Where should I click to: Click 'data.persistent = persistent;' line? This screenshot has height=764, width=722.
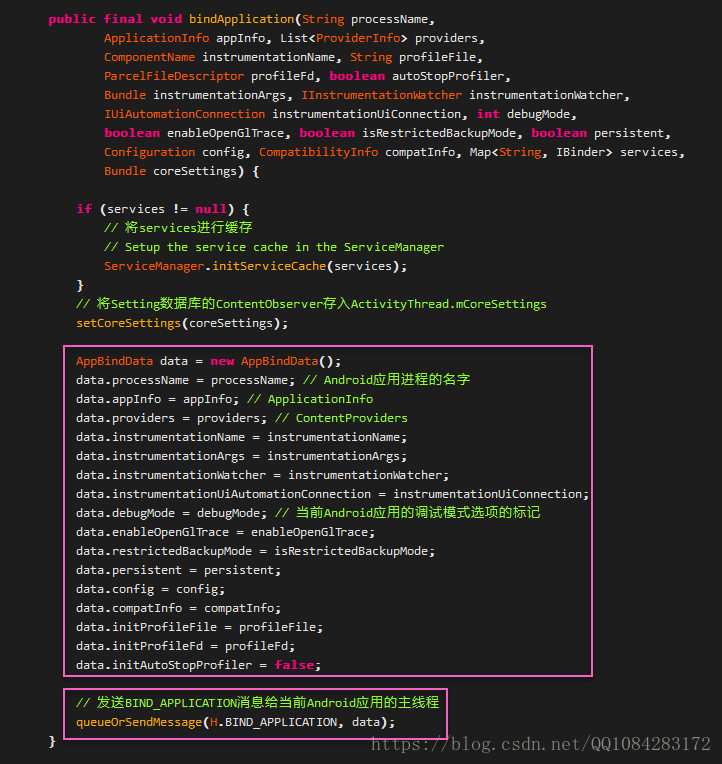point(178,570)
